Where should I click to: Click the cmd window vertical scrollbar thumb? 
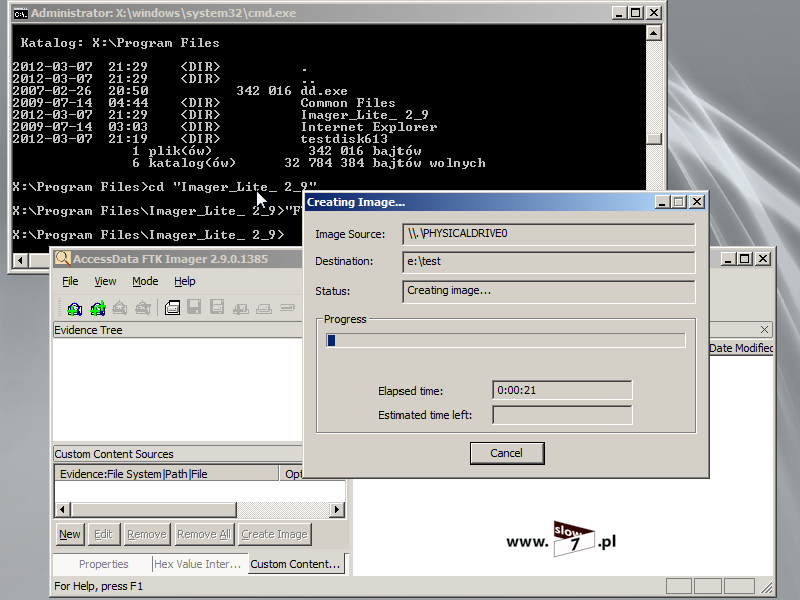pyautogui.click(x=654, y=138)
